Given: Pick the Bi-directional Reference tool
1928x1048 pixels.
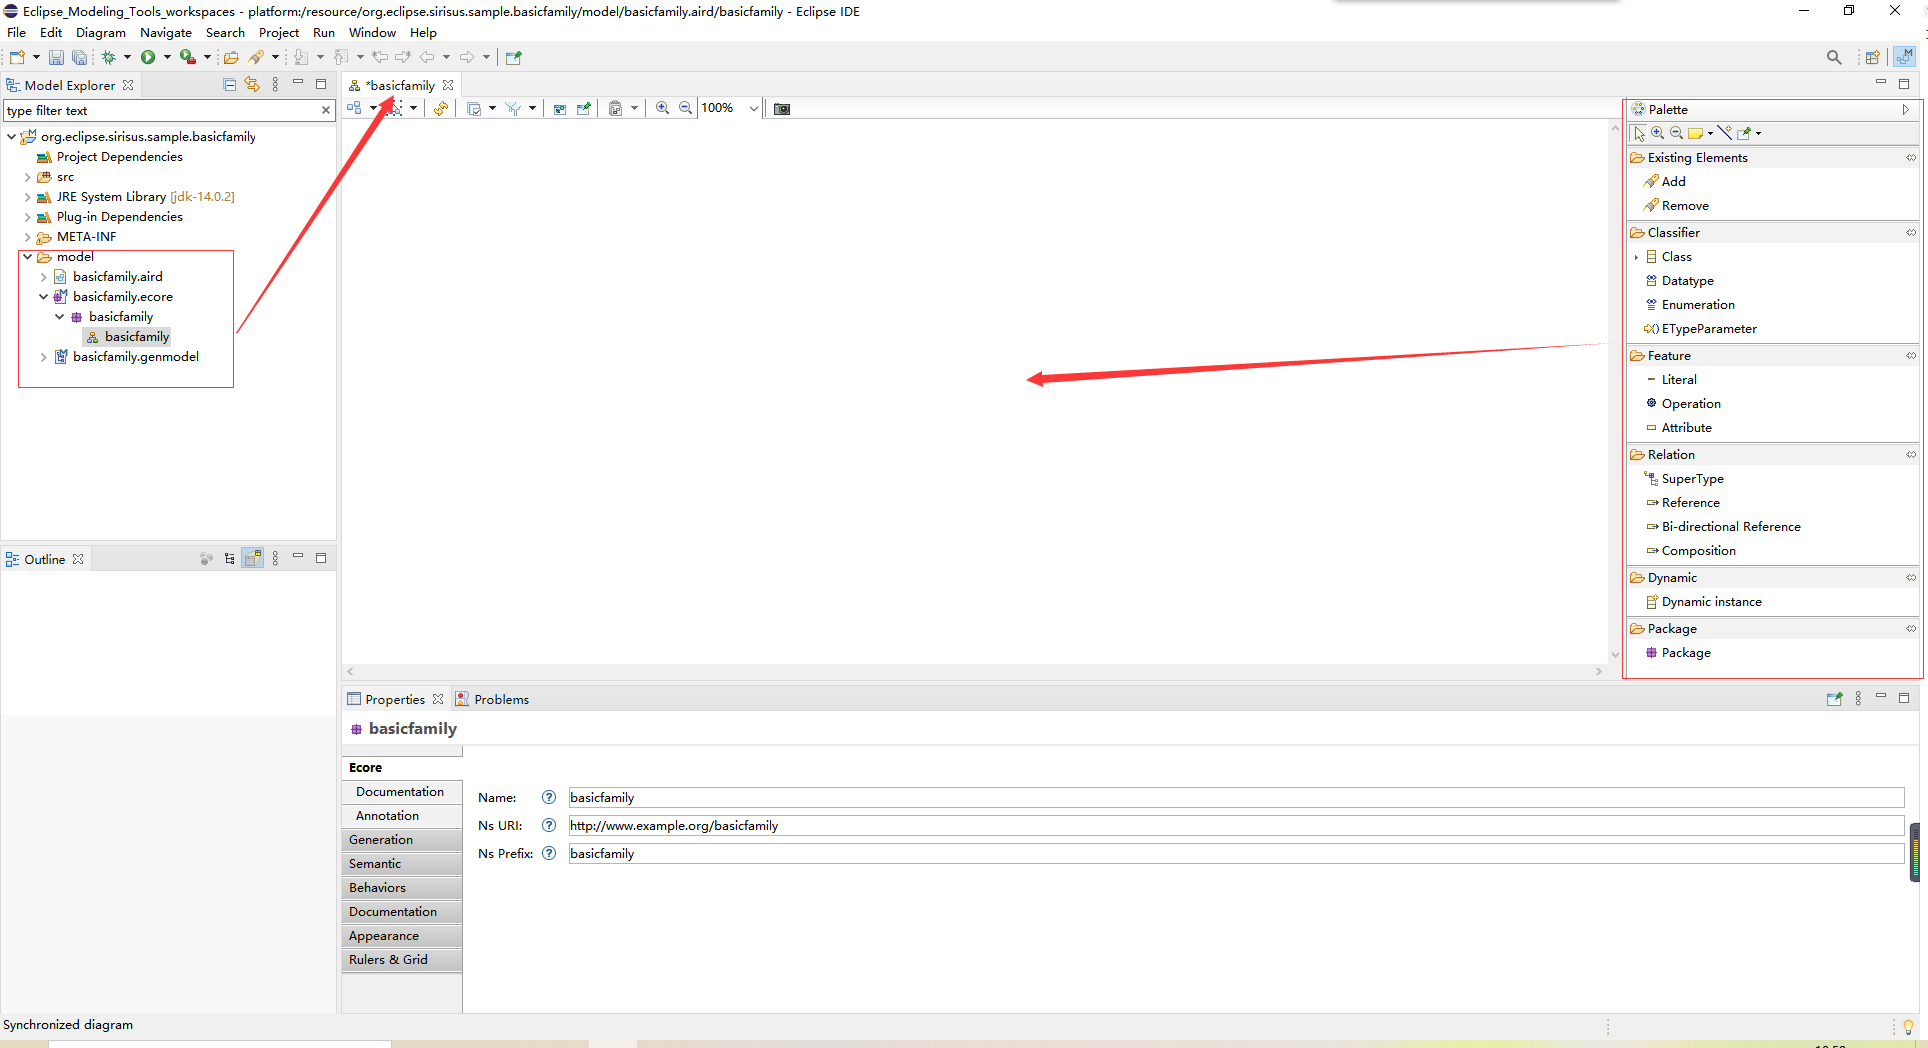Looking at the screenshot, I should [x=1730, y=527].
